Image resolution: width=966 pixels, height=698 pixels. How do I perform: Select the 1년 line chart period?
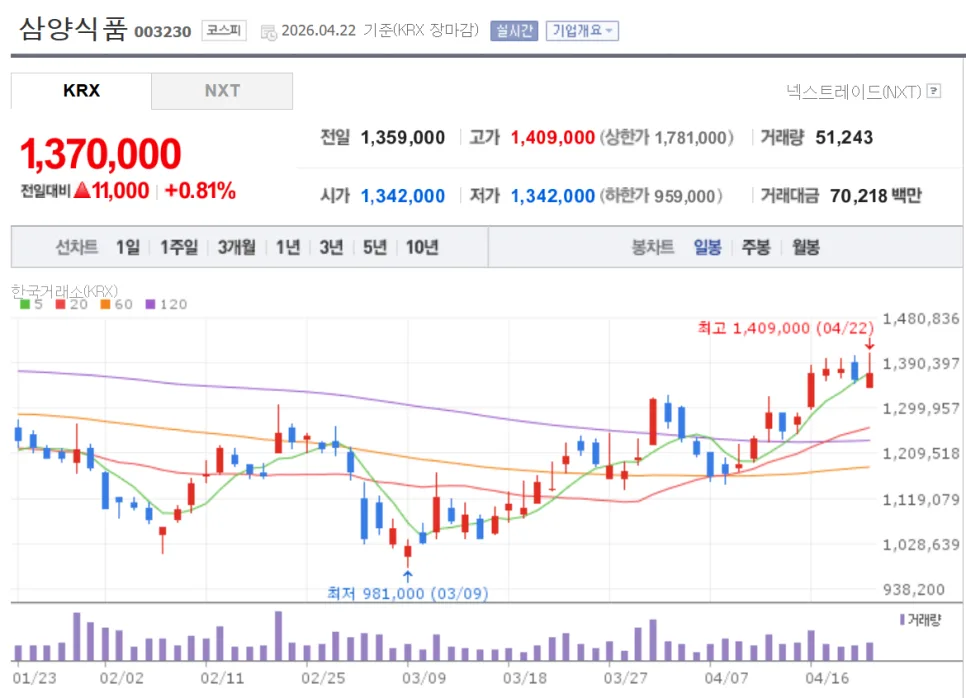pyautogui.click(x=288, y=248)
